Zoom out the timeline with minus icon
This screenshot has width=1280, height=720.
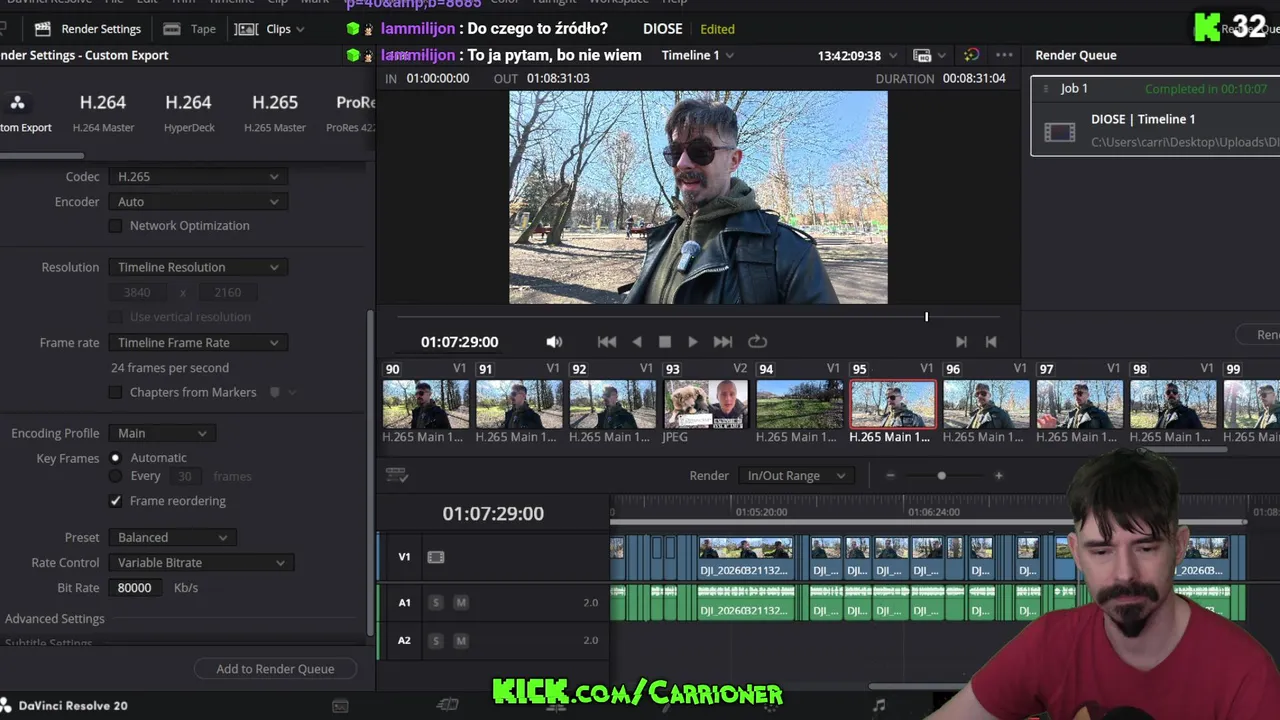[x=890, y=476]
